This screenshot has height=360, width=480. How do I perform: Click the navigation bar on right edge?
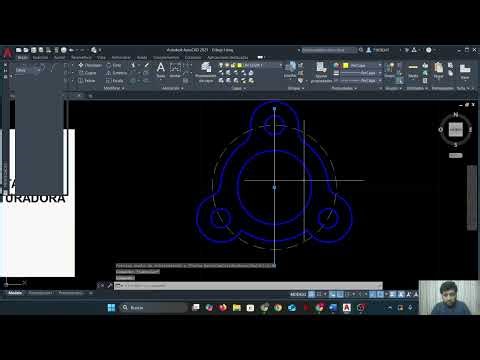click(471, 197)
